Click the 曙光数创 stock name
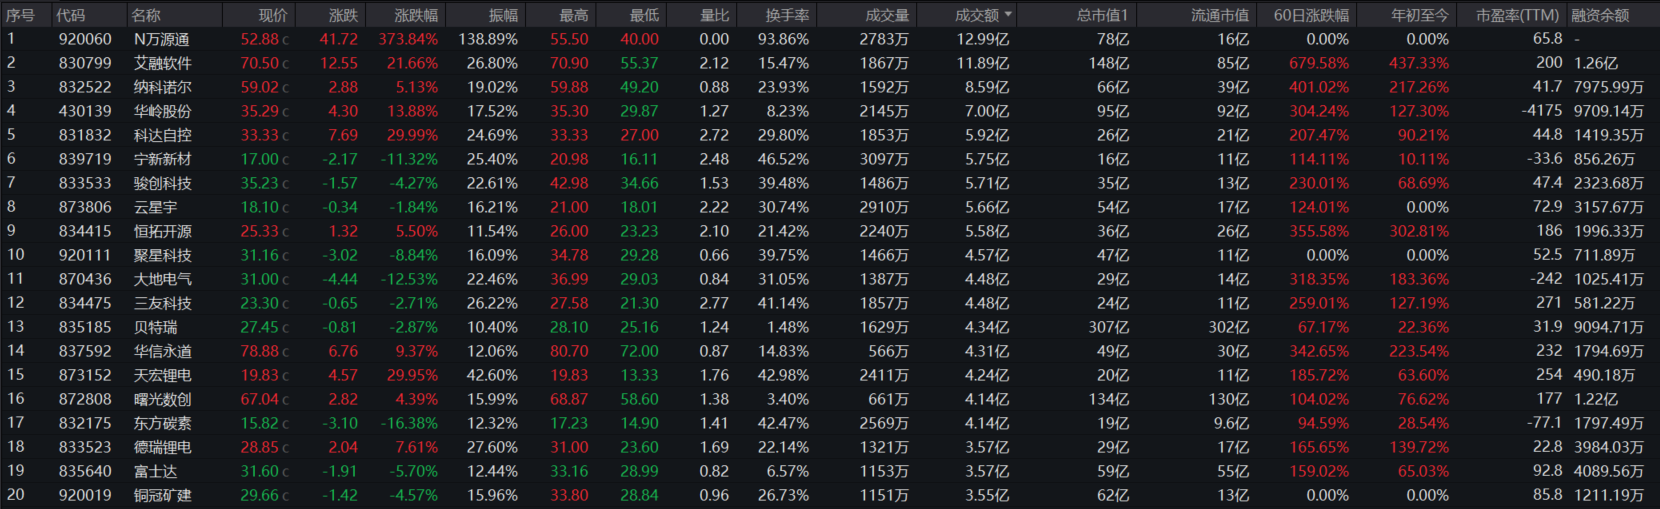The height and width of the screenshot is (509, 1660). (163, 399)
